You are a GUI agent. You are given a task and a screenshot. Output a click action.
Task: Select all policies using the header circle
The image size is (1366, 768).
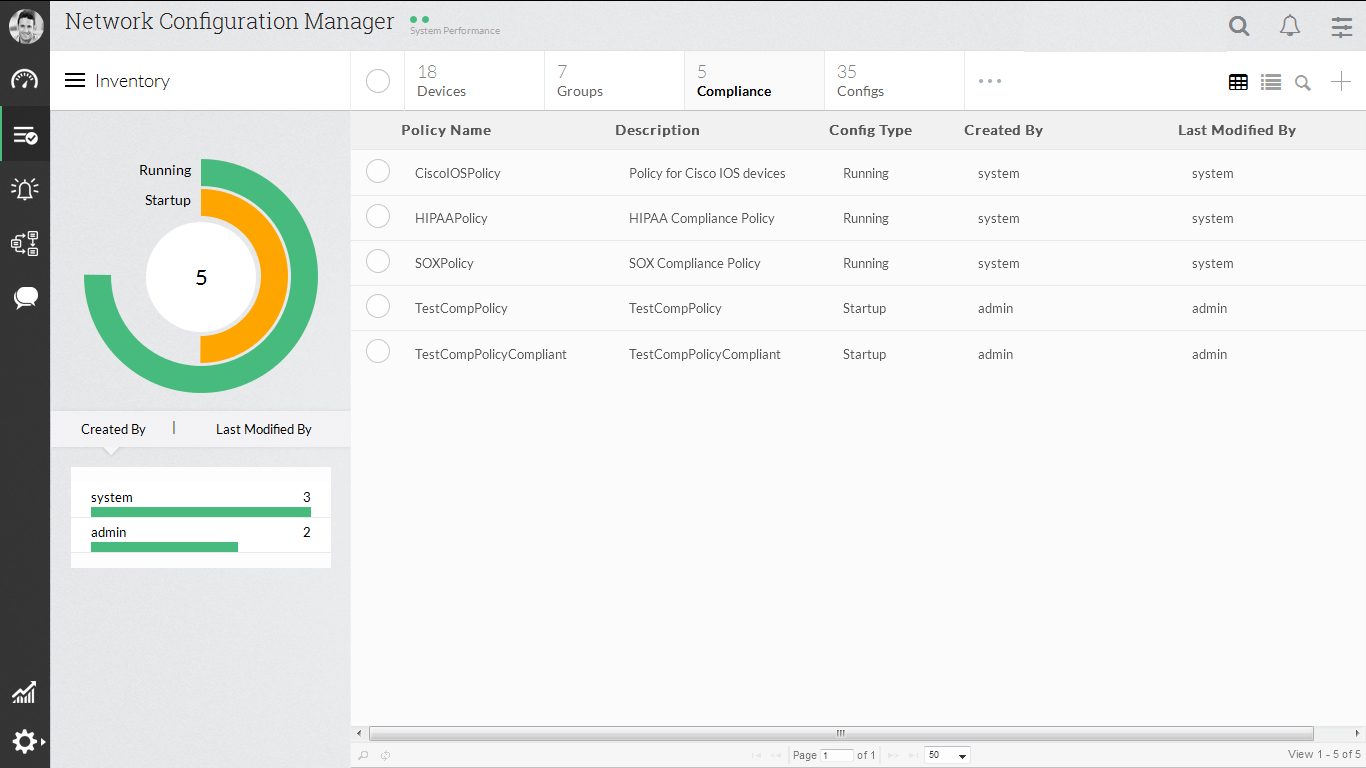[x=377, y=81]
